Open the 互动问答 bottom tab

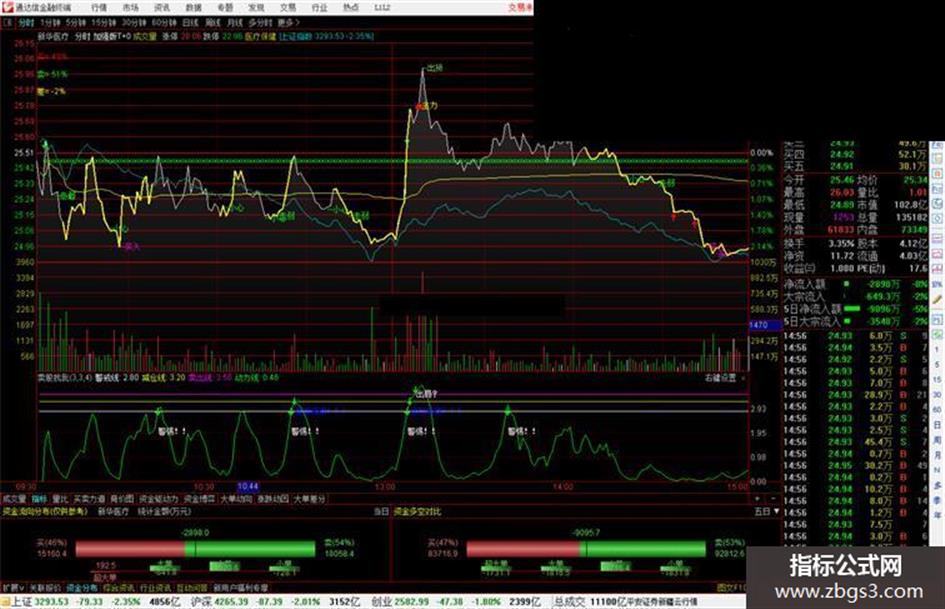click(x=192, y=587)
